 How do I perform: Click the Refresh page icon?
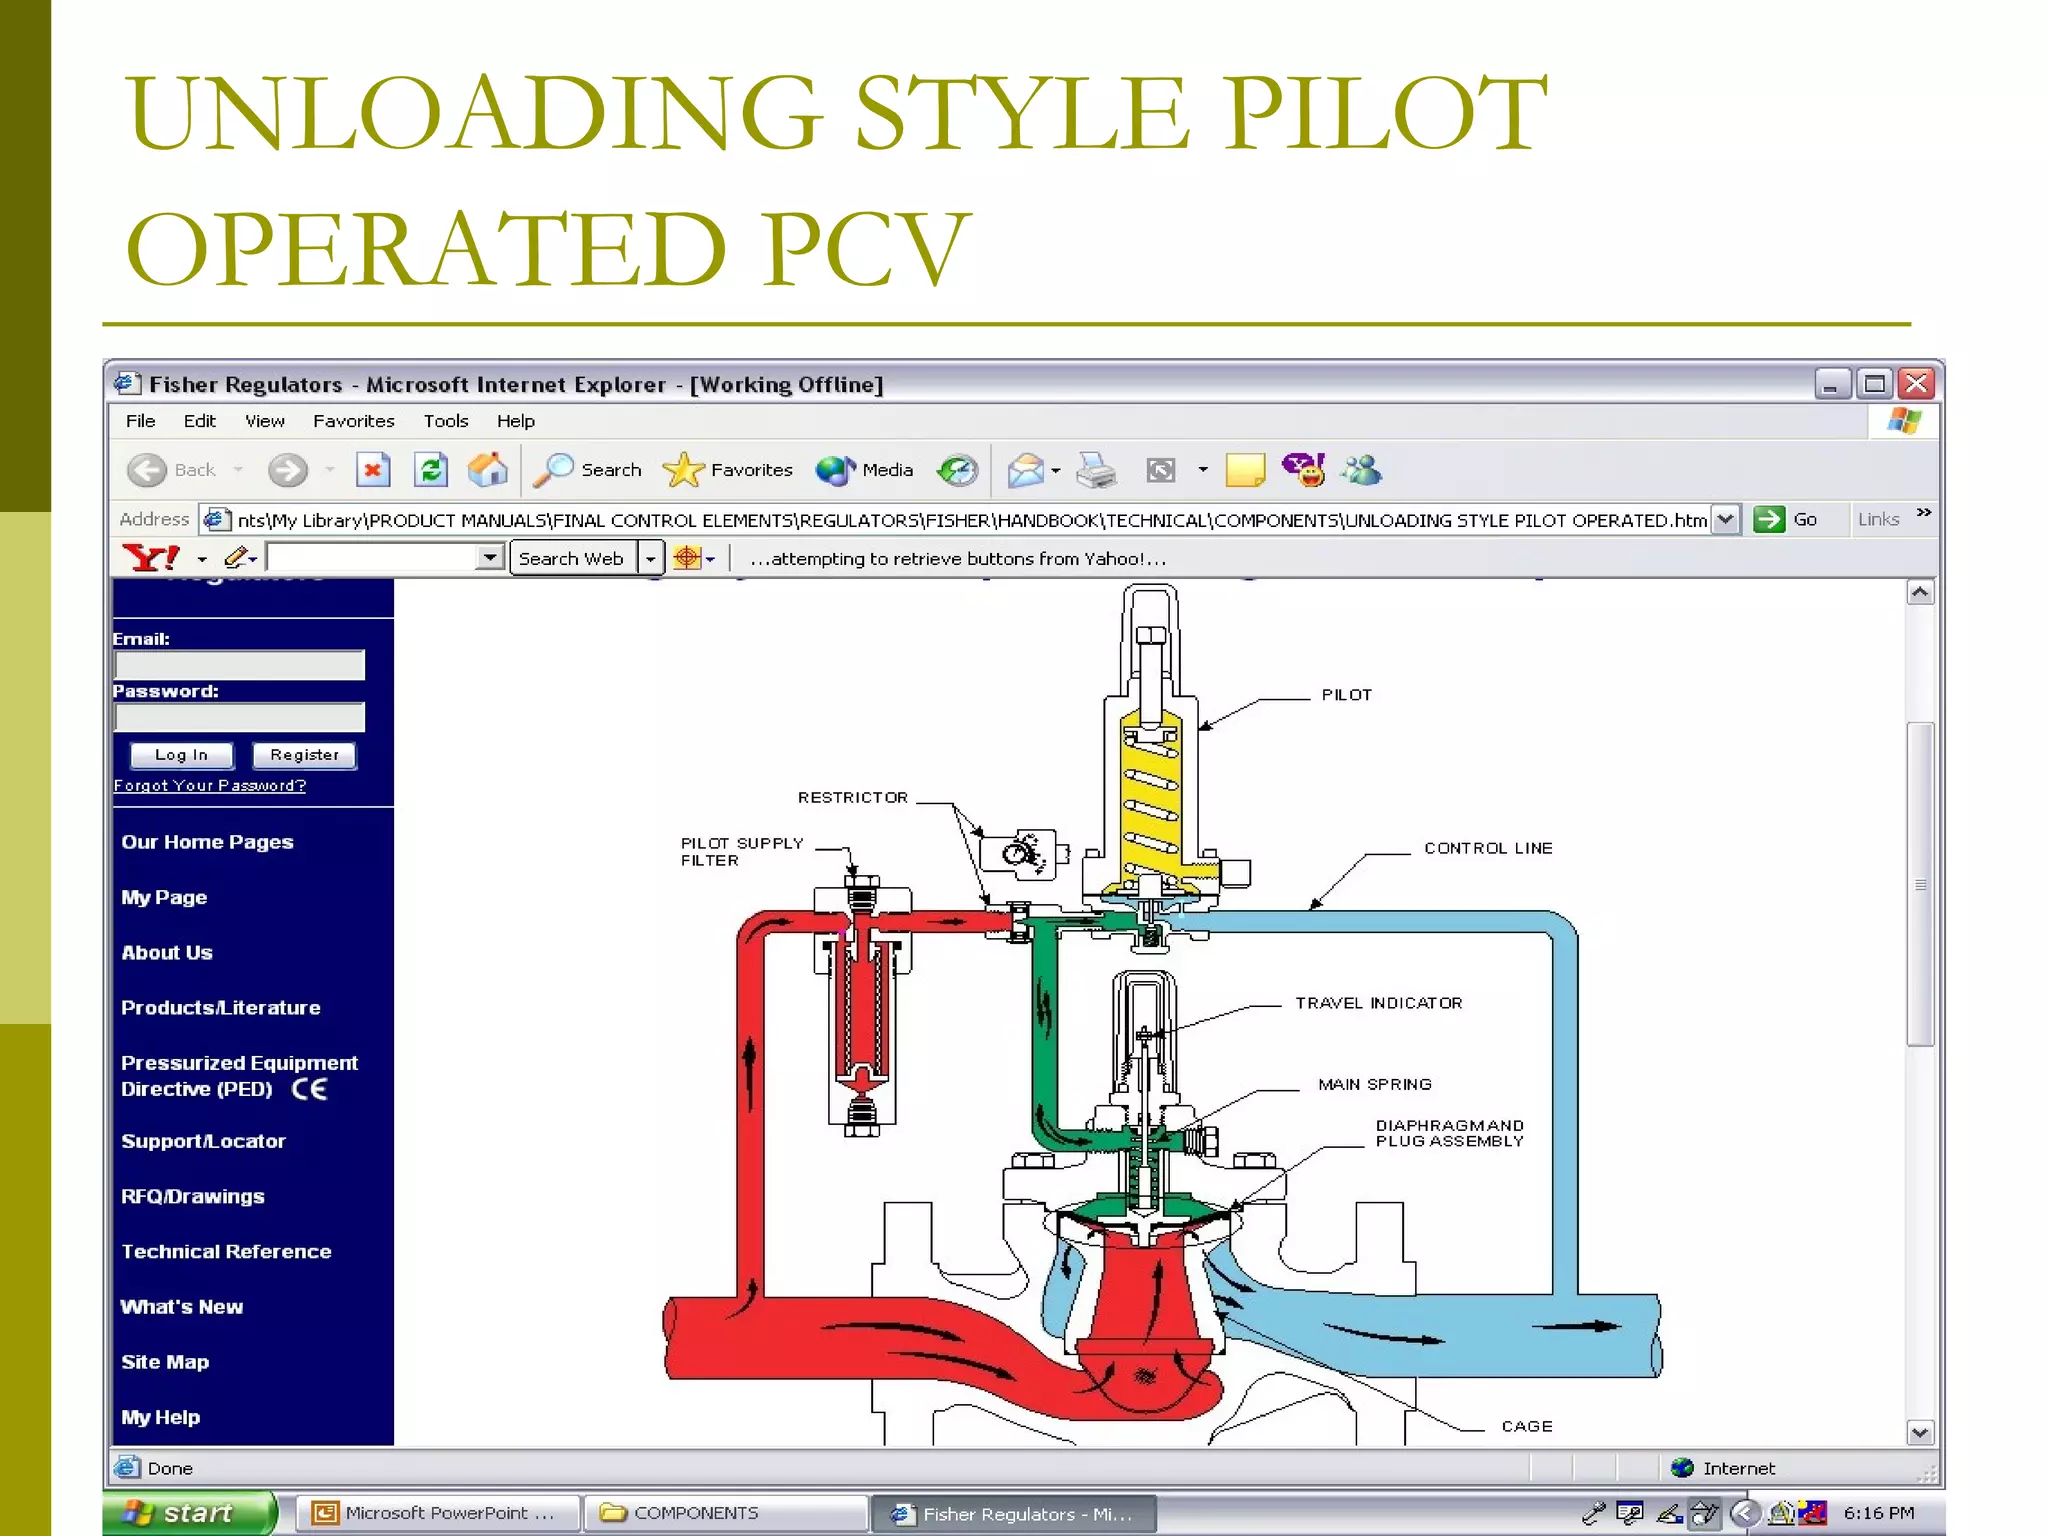[431, 470]
